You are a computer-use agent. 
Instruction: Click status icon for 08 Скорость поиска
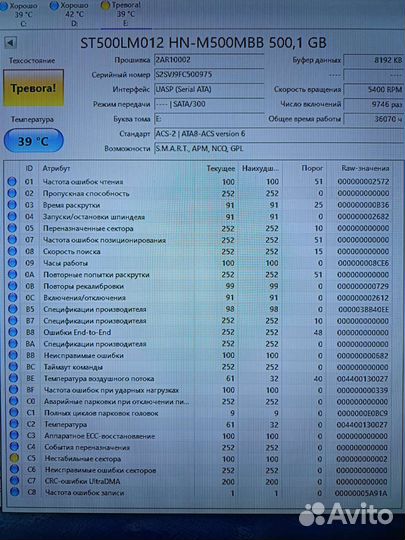[x=12, y=251]
